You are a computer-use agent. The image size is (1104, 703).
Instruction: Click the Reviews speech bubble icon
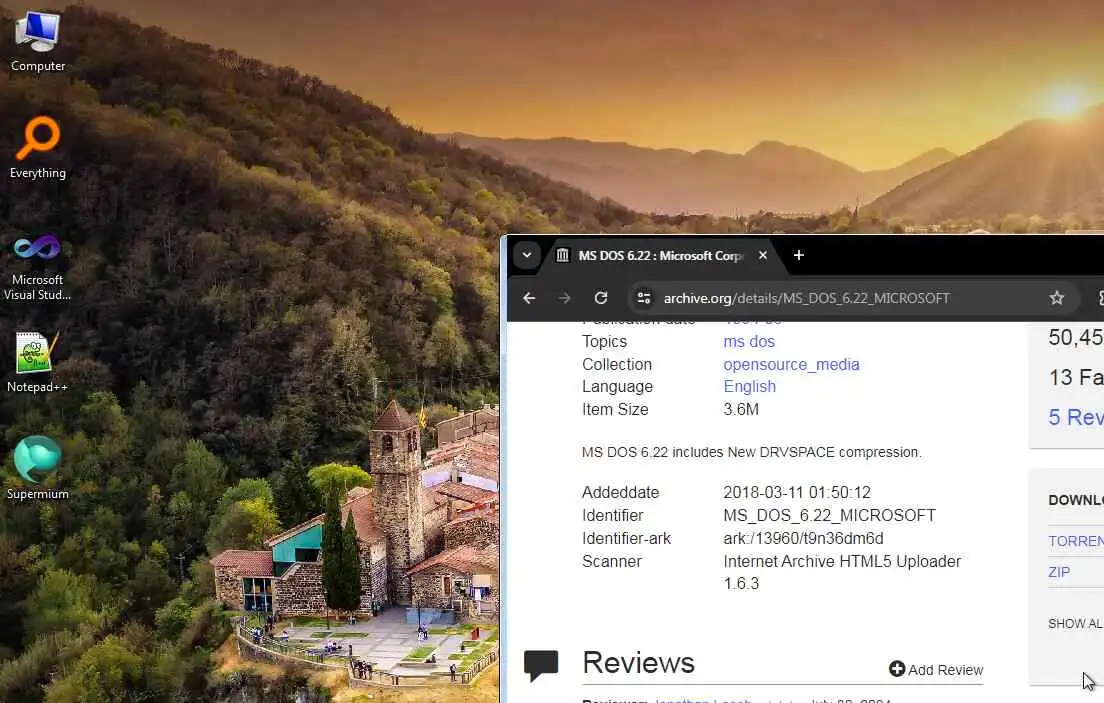pyautogui.click(x=541, y=665)
